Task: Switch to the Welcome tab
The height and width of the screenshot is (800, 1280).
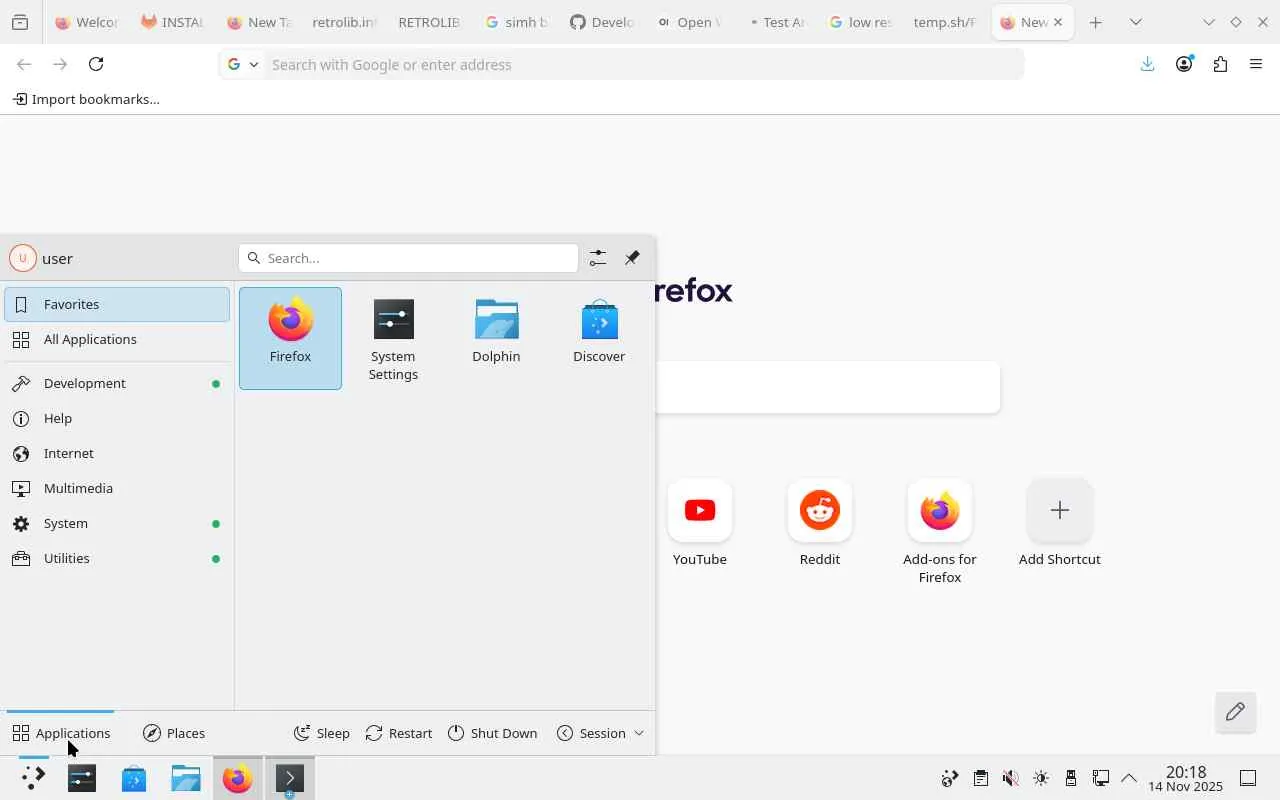Action: point(87,22)
